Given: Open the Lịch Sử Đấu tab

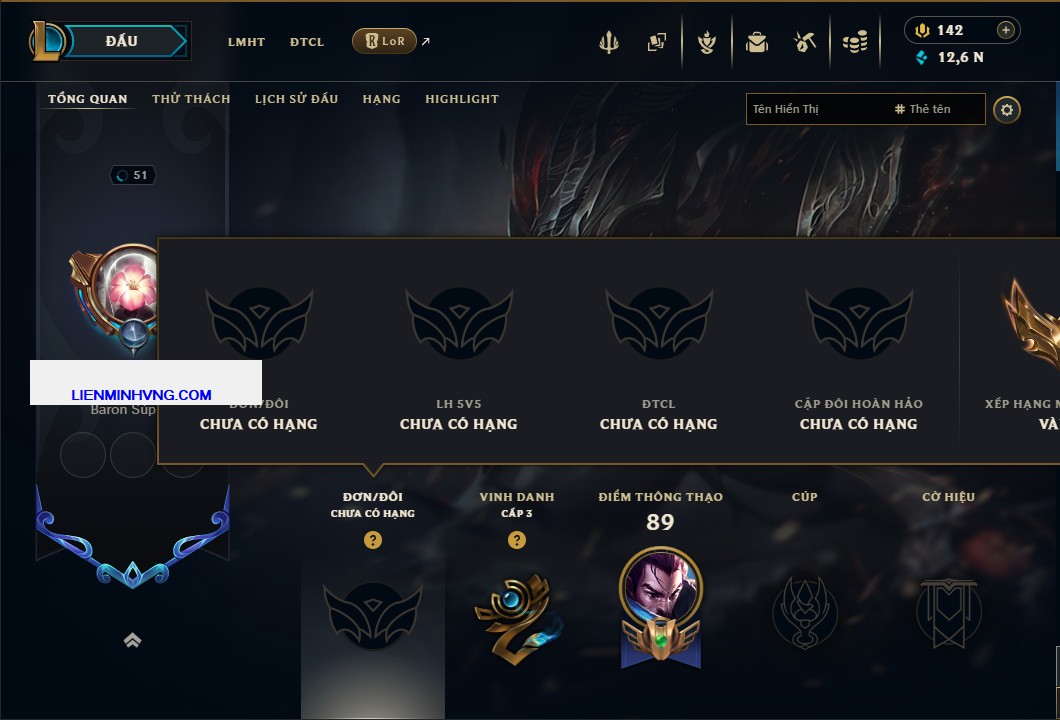Looking at the screenshot, I should (296, 99).
